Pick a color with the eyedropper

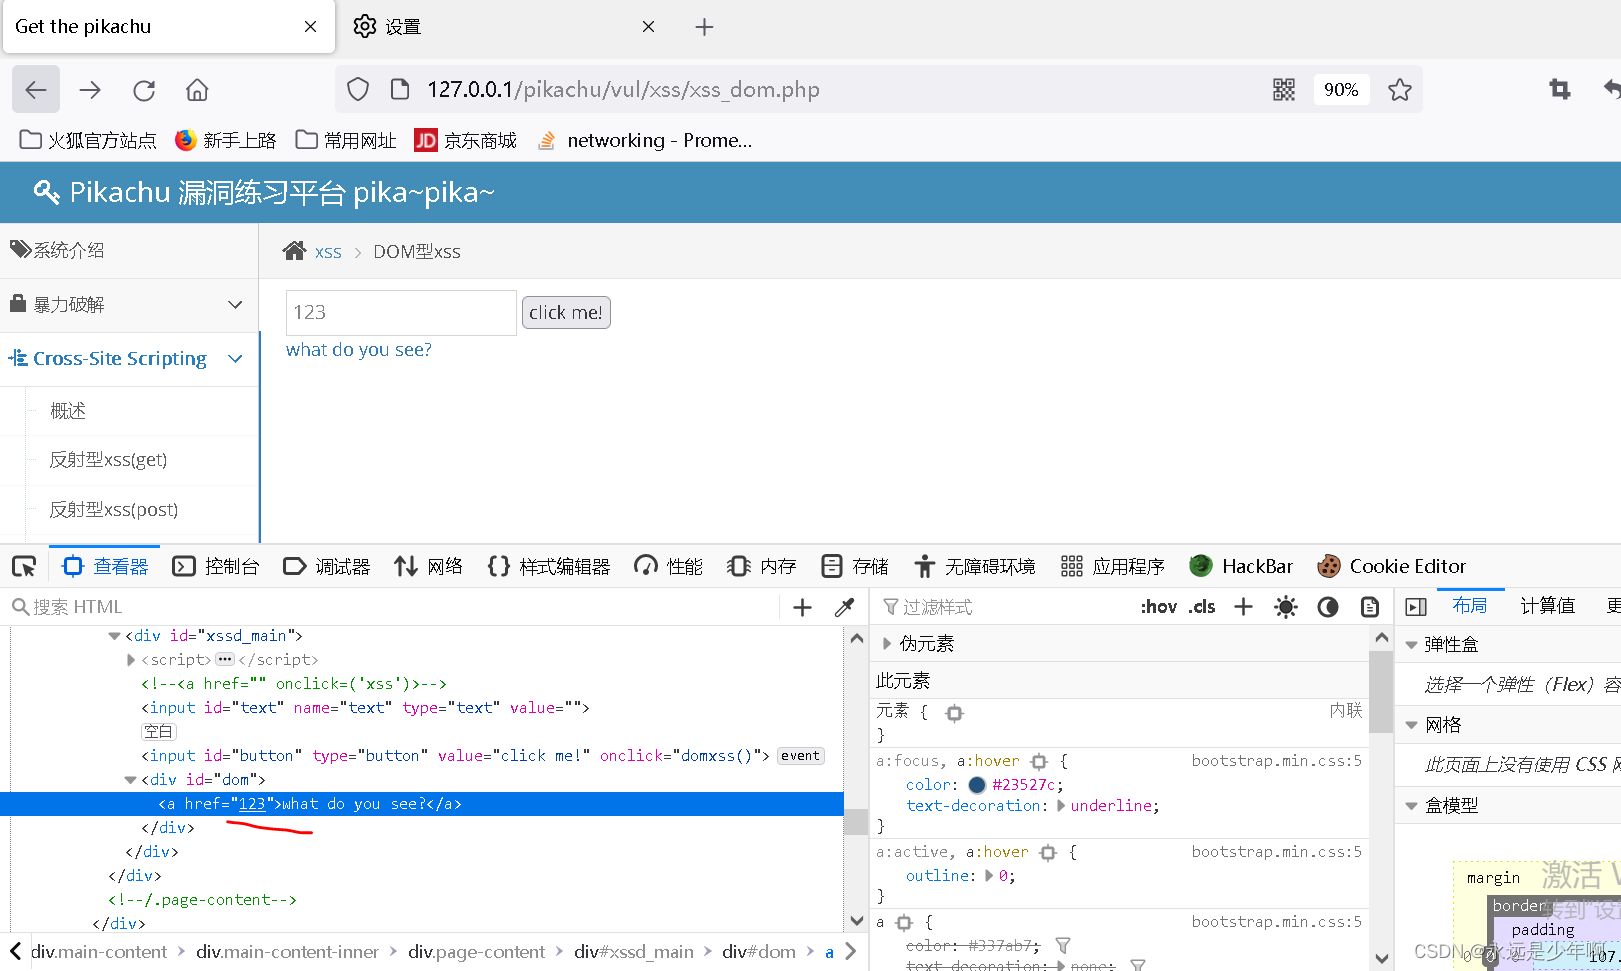click(844, 607)
